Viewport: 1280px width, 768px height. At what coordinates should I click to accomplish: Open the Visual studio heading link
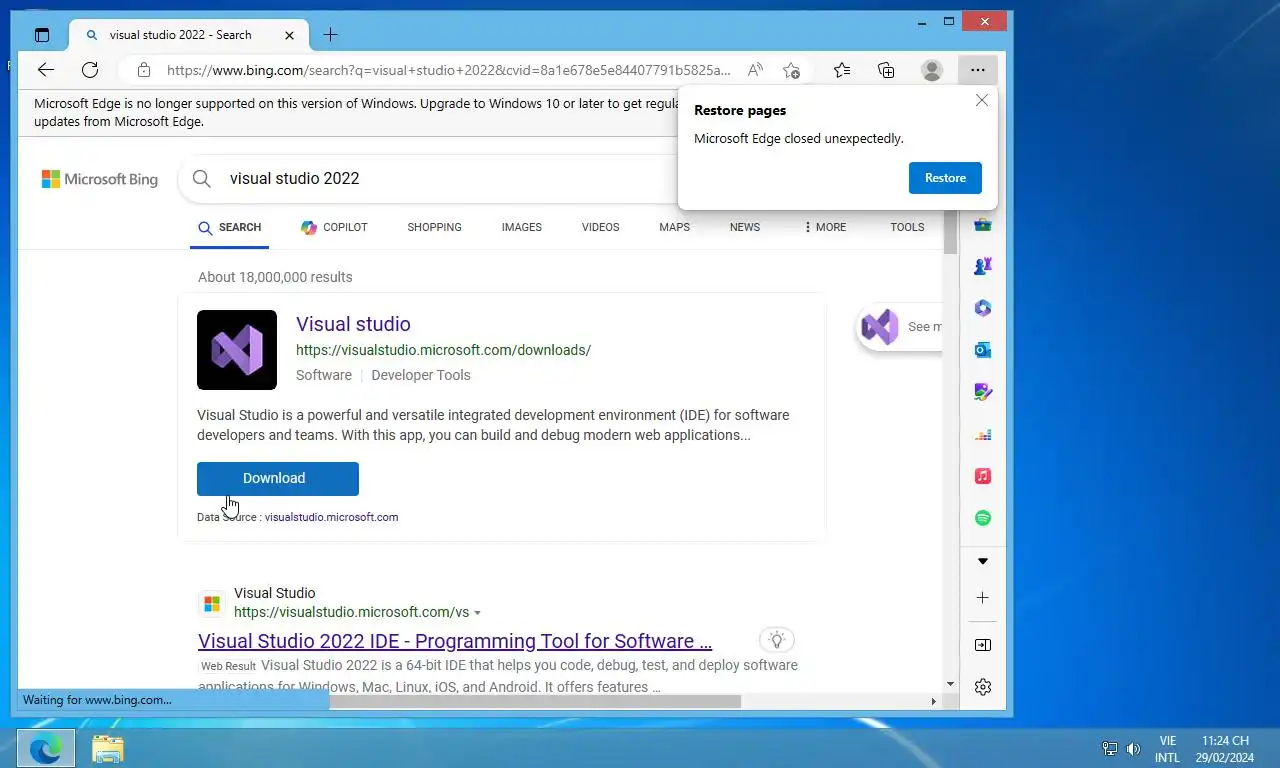[353, 324]
